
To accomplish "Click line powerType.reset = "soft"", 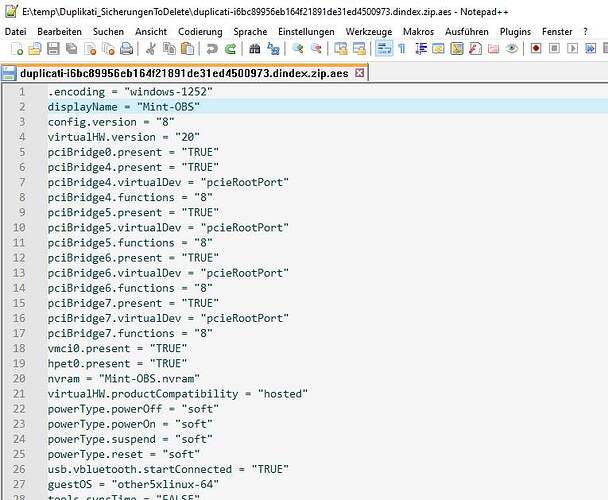I will [123, 454].
